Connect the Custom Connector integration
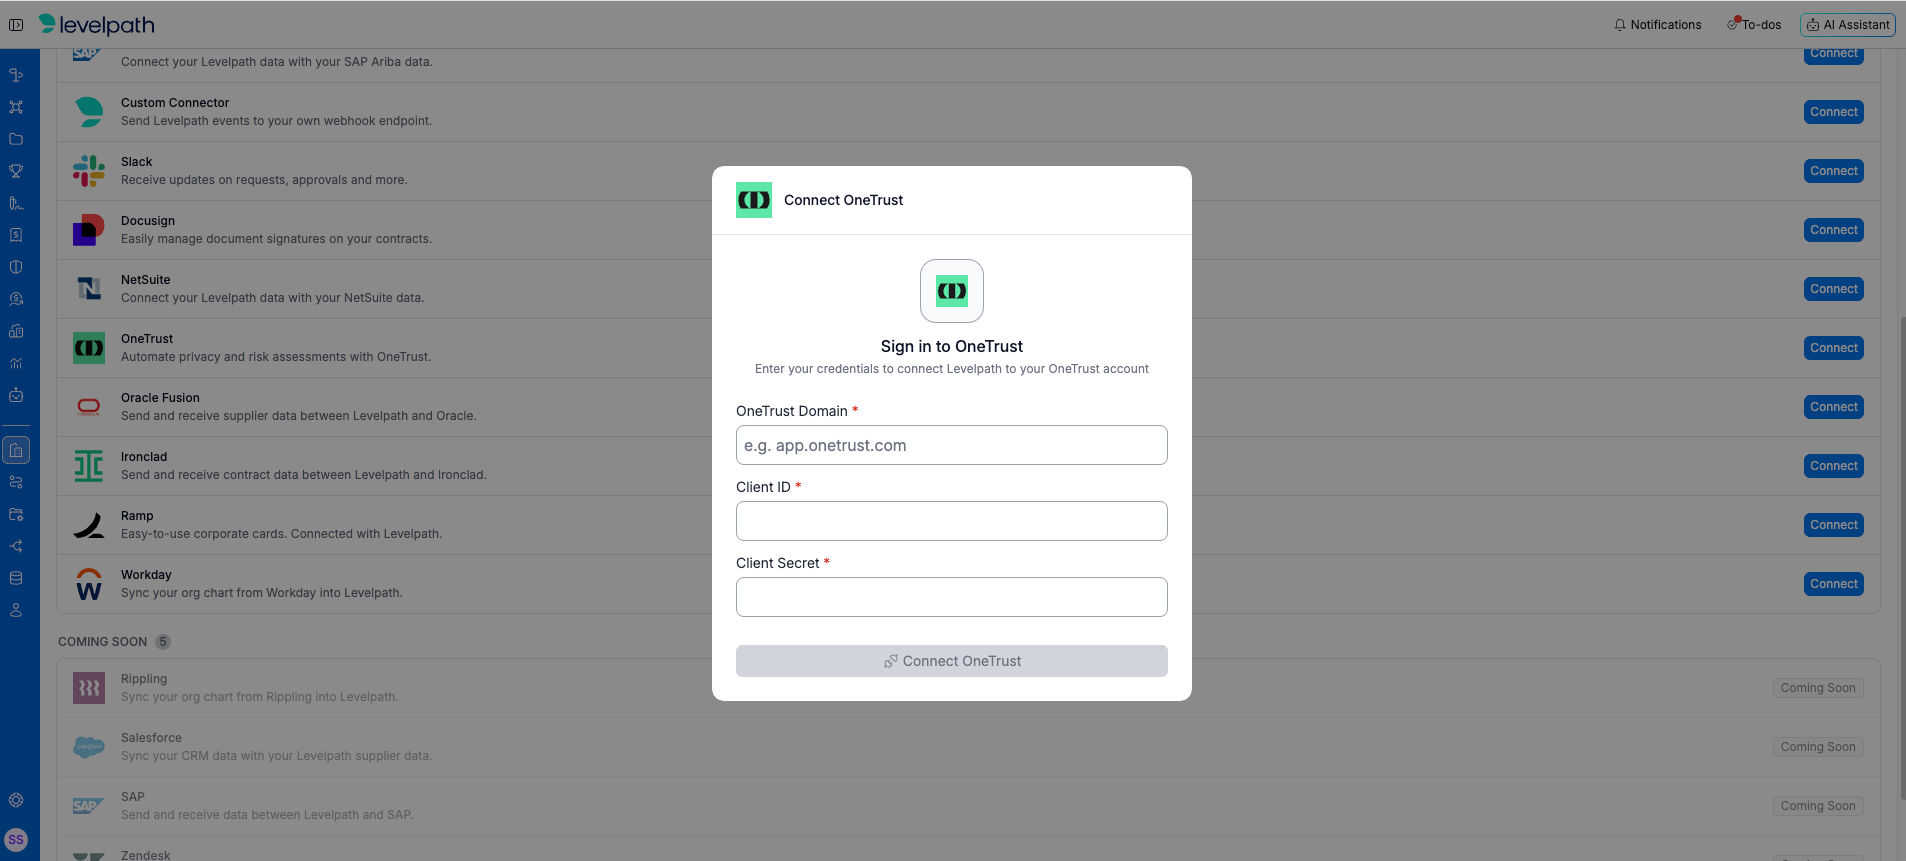The height and width of the screenshot is (861, 1906). click(1834, 112)
